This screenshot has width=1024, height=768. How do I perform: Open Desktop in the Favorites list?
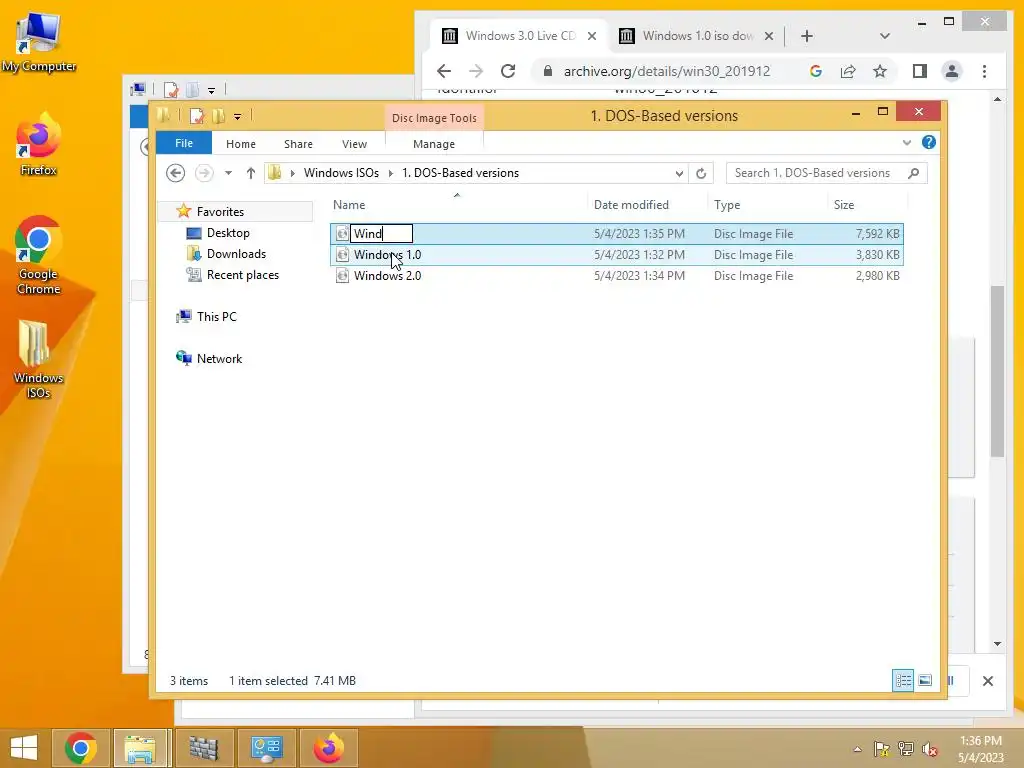(x=228, y=232)
